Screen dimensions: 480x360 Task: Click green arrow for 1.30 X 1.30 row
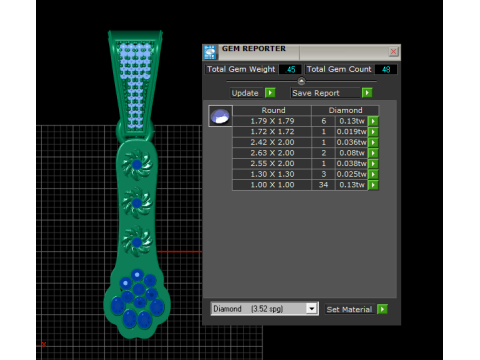tap(373, 174)
